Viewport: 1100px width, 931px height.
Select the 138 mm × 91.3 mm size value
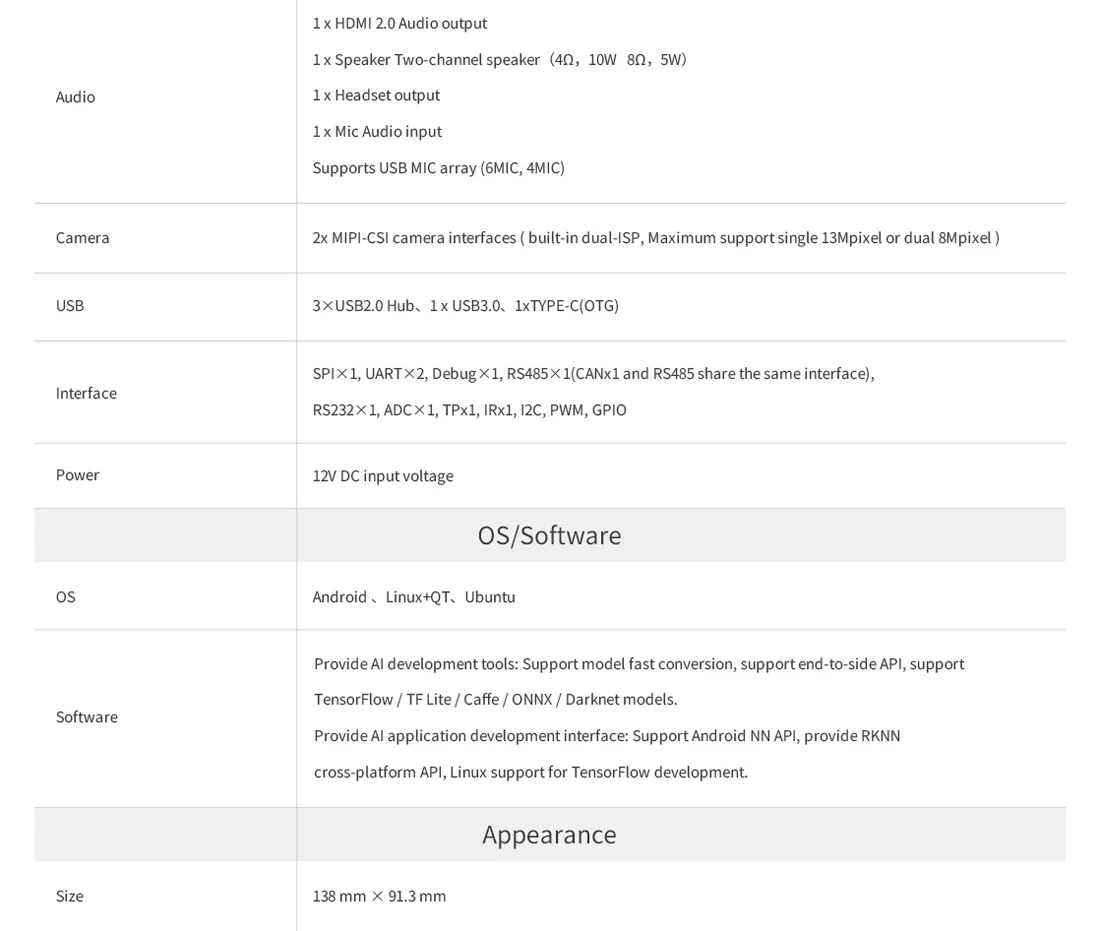tap(379, 896)
